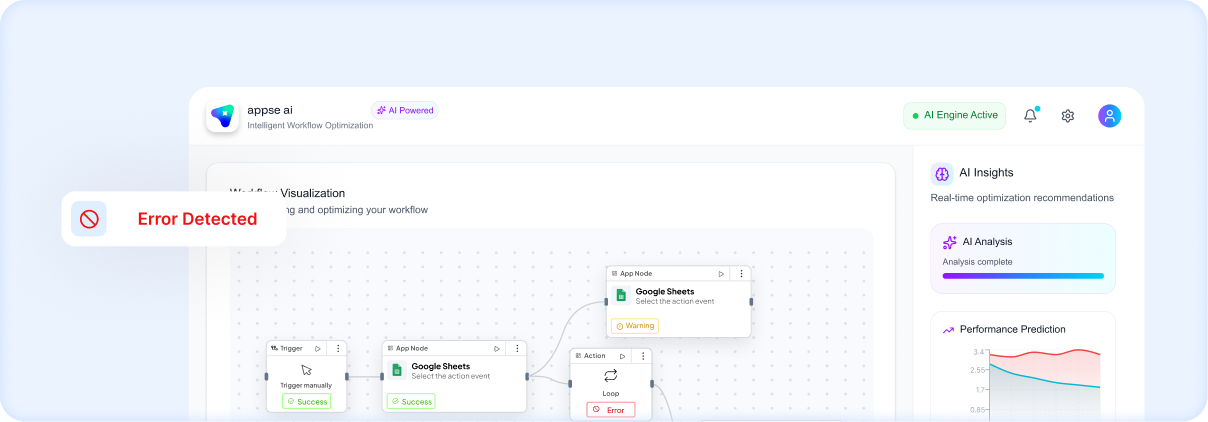Click the AI Analysis progress bar

coord(1023,275)
